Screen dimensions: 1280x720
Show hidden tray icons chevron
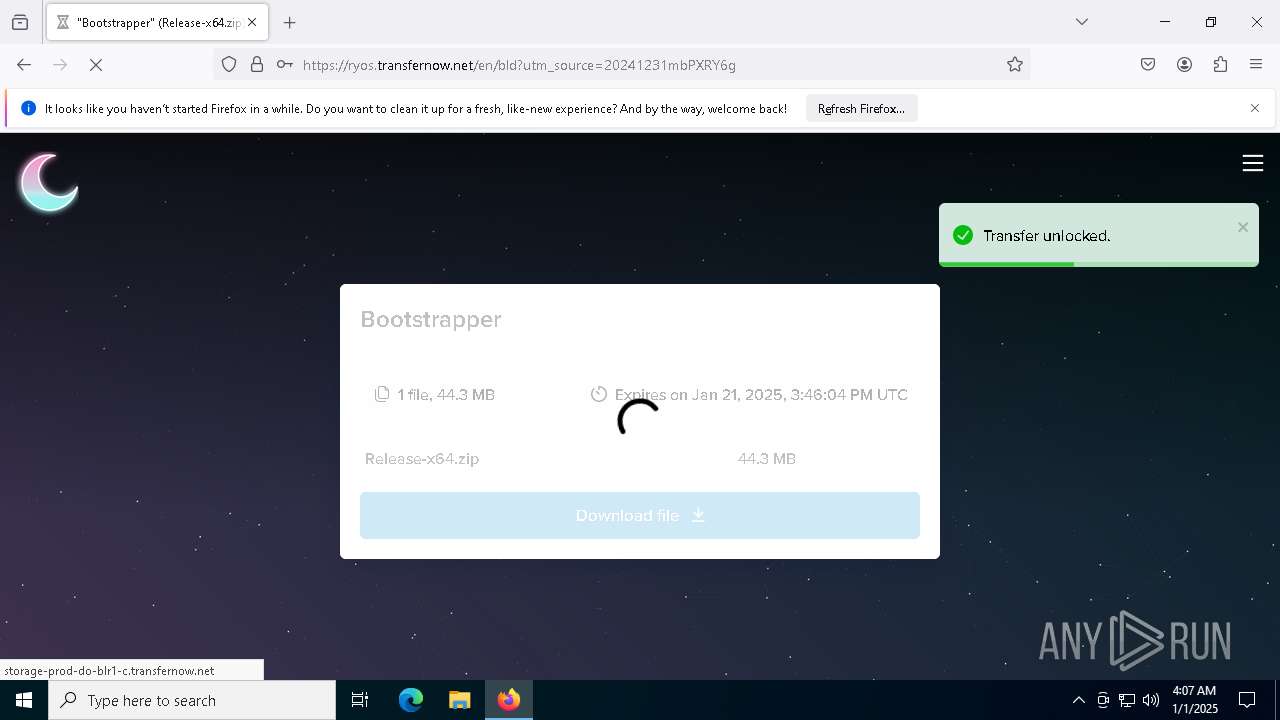click(x=1078, y=700)
